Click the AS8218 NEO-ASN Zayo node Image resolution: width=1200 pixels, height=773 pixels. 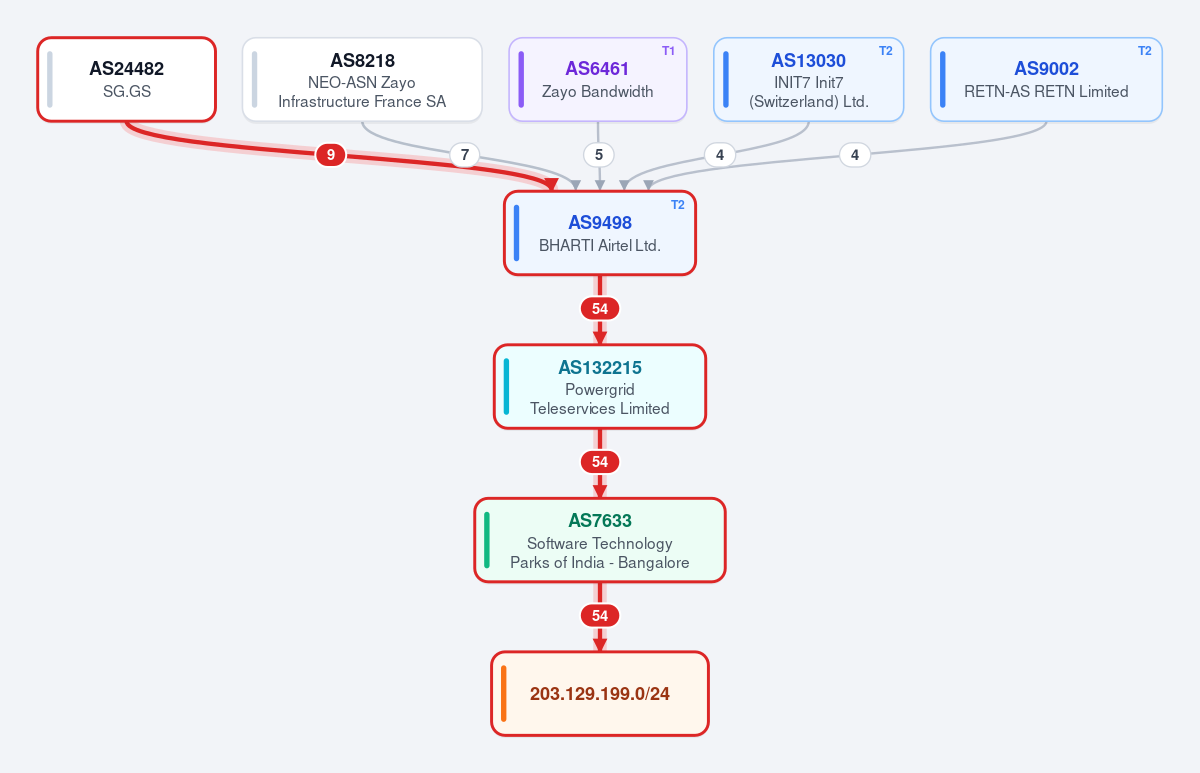click(362, 79)
